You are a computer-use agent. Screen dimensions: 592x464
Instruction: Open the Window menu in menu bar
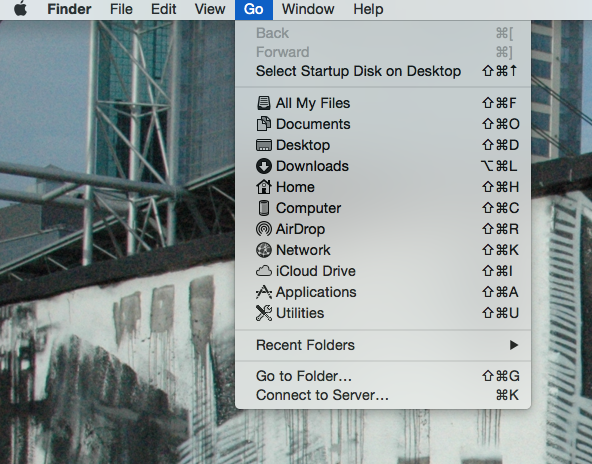coord(308,9)
